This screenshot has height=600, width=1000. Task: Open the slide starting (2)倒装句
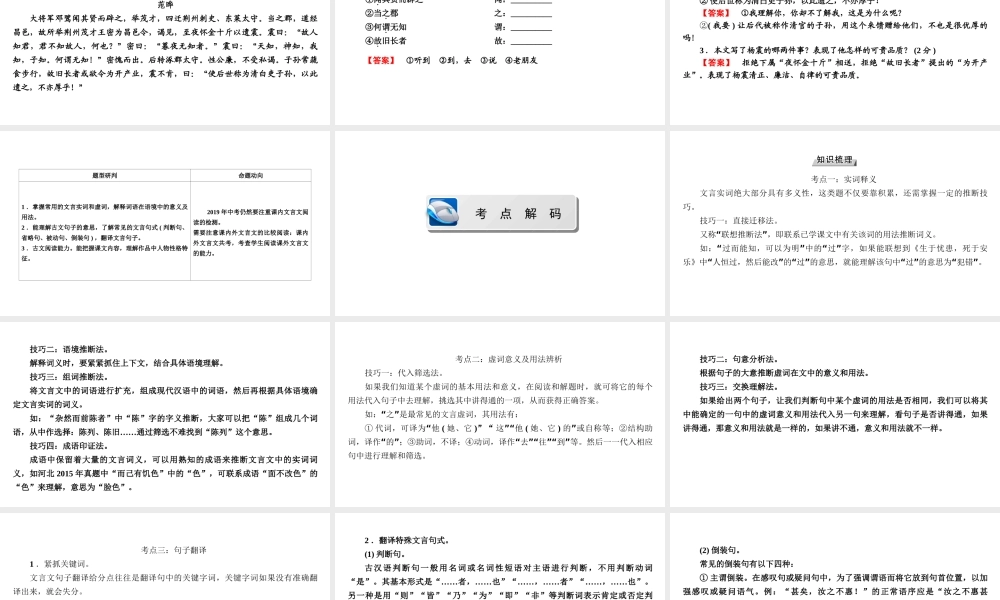tap(835, 557)
